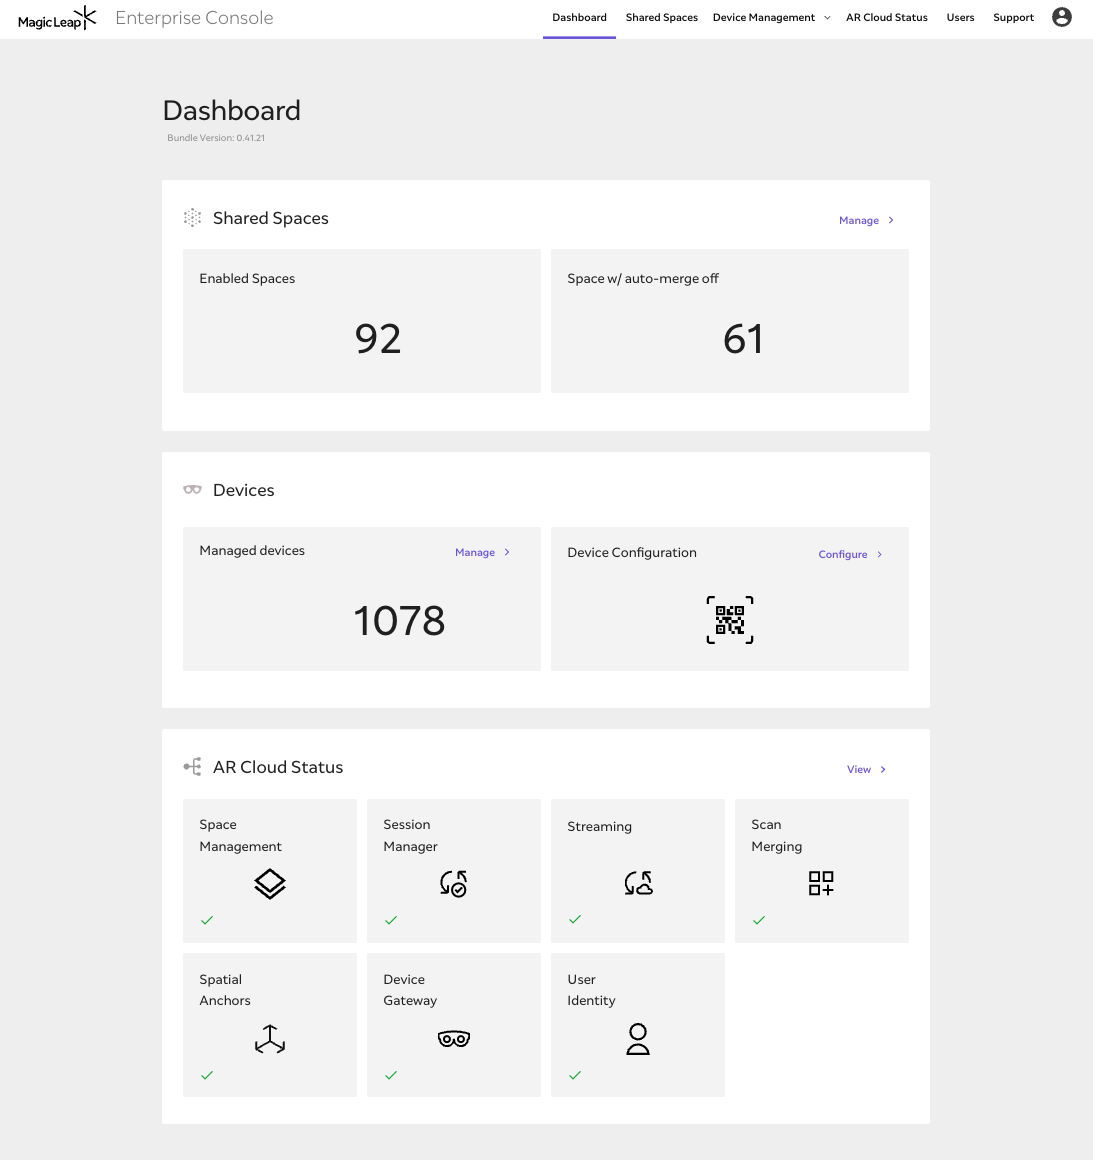Click the Streaming cloud sync icon
Screen dimensions: 1093x1160
coord(638,883)
